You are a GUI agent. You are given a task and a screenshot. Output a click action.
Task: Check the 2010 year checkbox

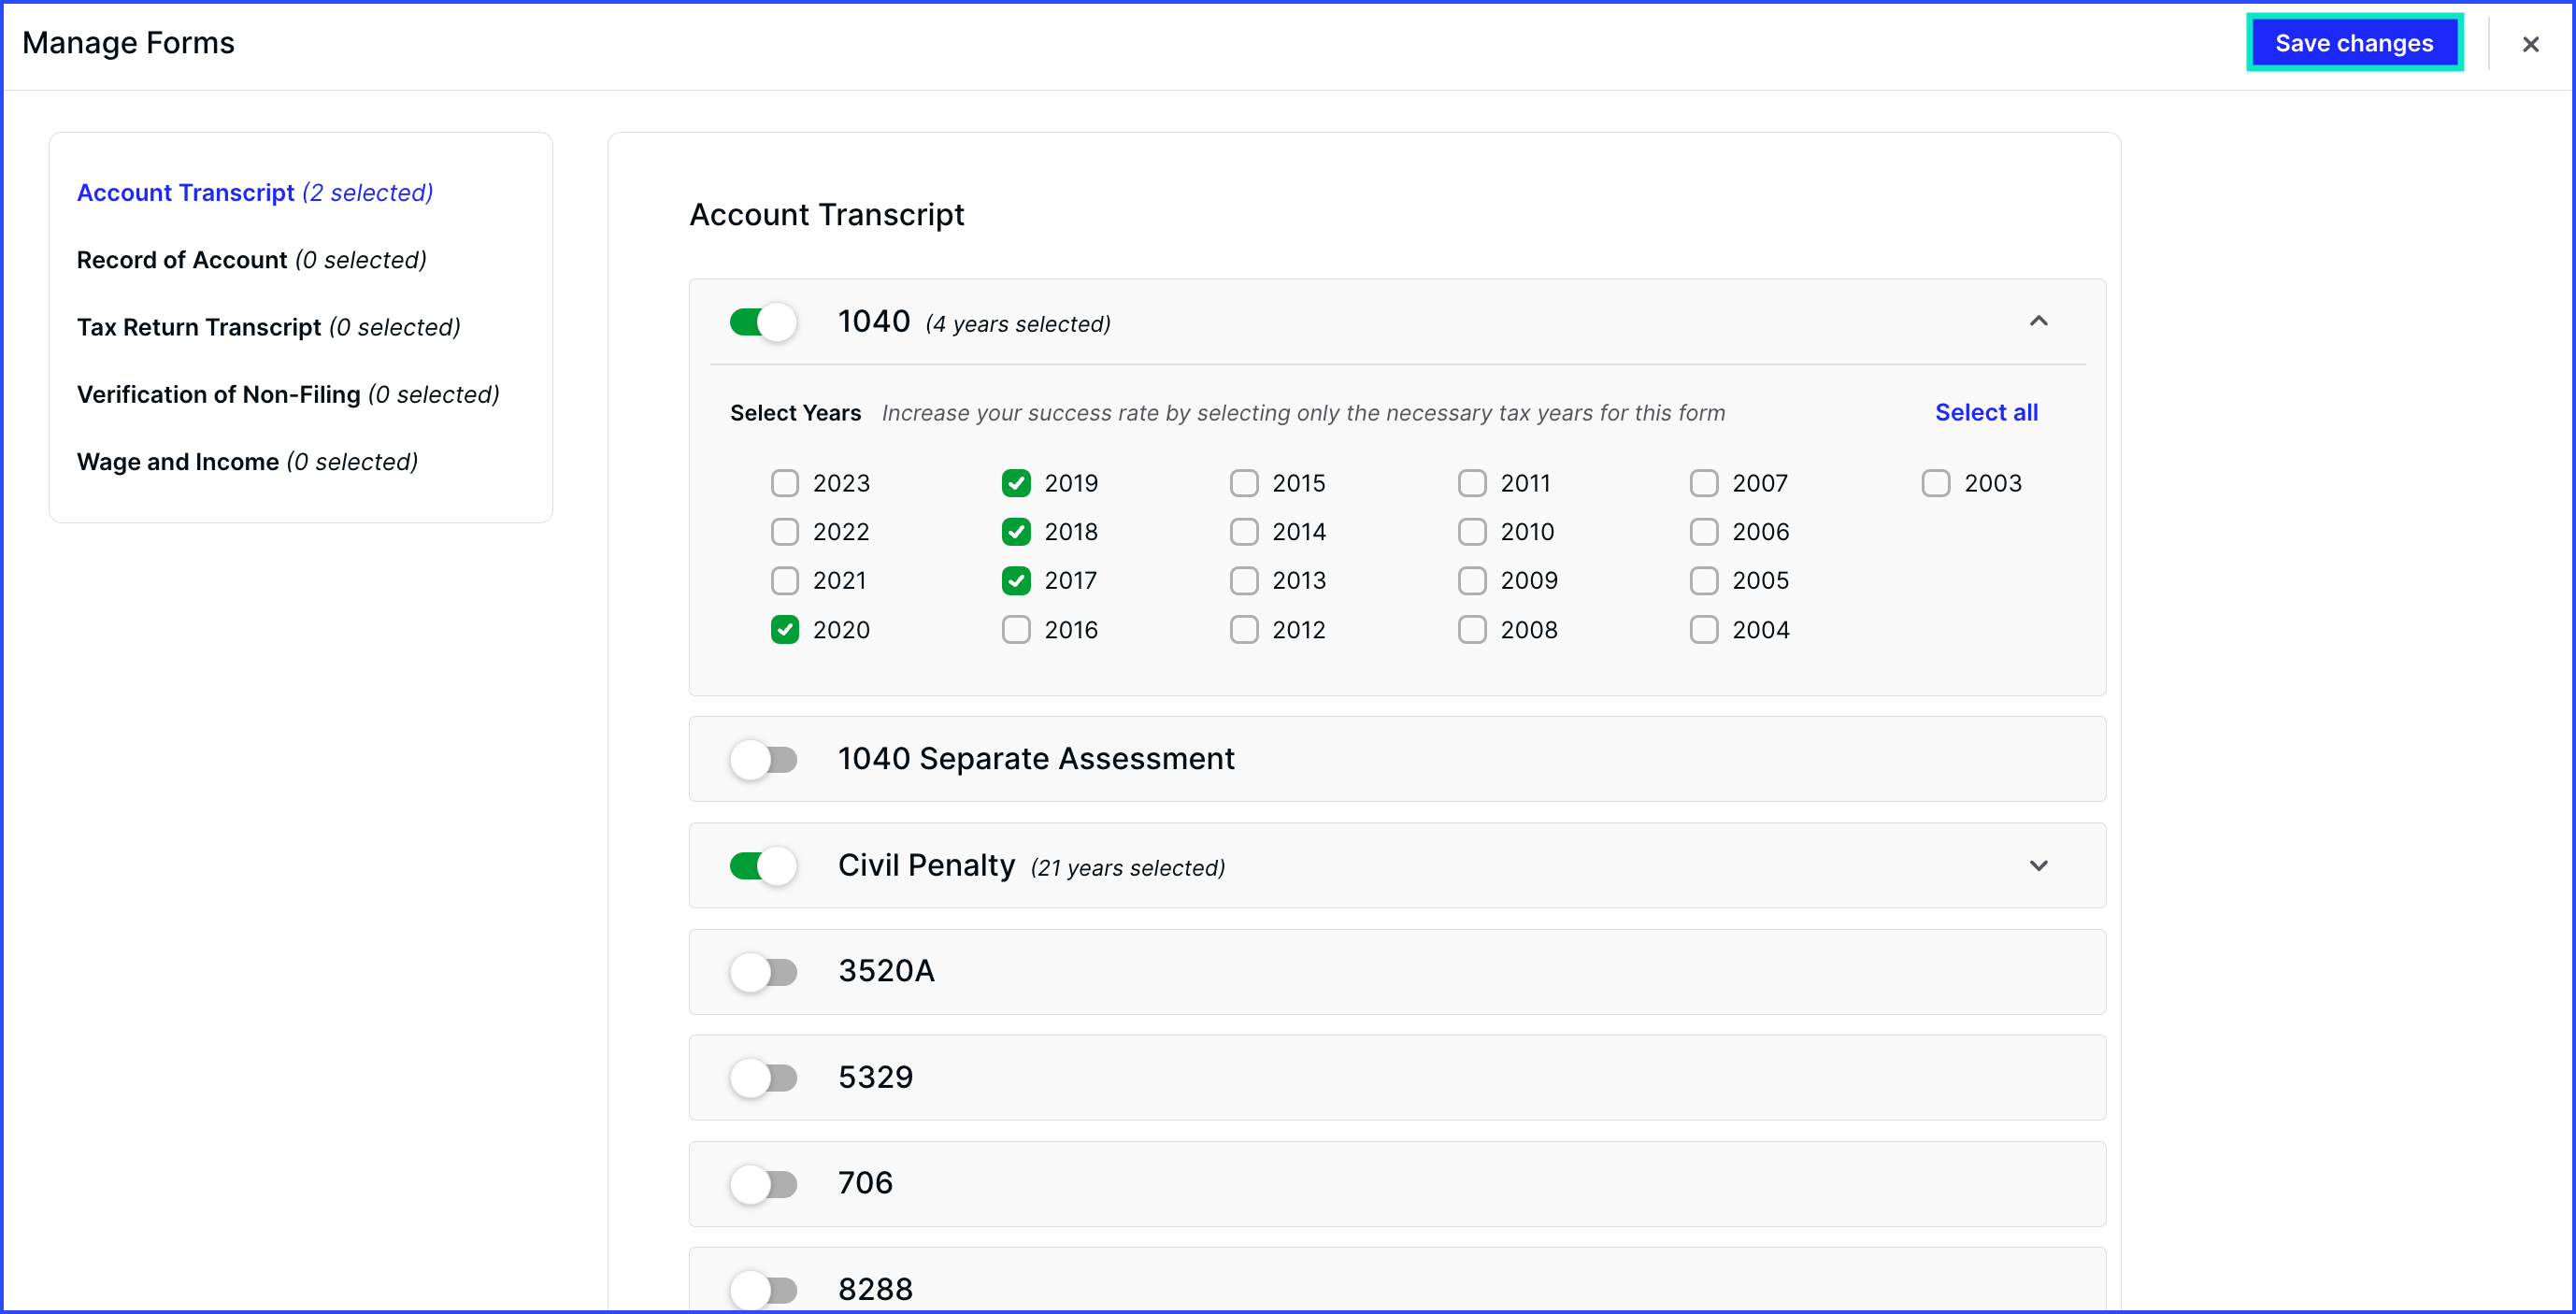(x=1472, y=532)
